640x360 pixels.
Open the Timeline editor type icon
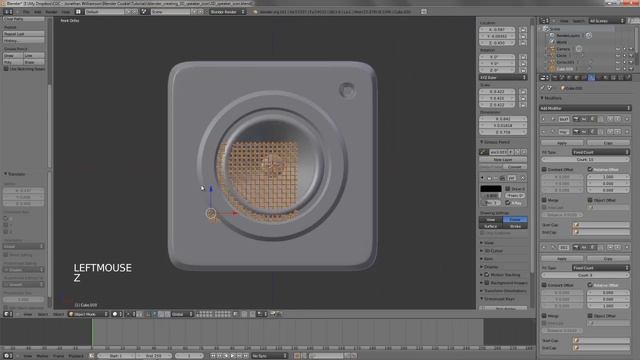click(x=8, y=356)
